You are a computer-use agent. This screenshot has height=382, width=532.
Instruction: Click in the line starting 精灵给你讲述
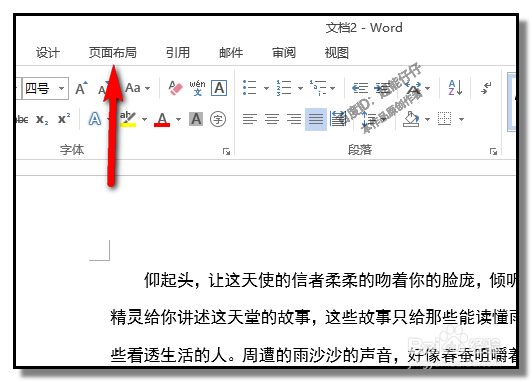coord(313,318)
